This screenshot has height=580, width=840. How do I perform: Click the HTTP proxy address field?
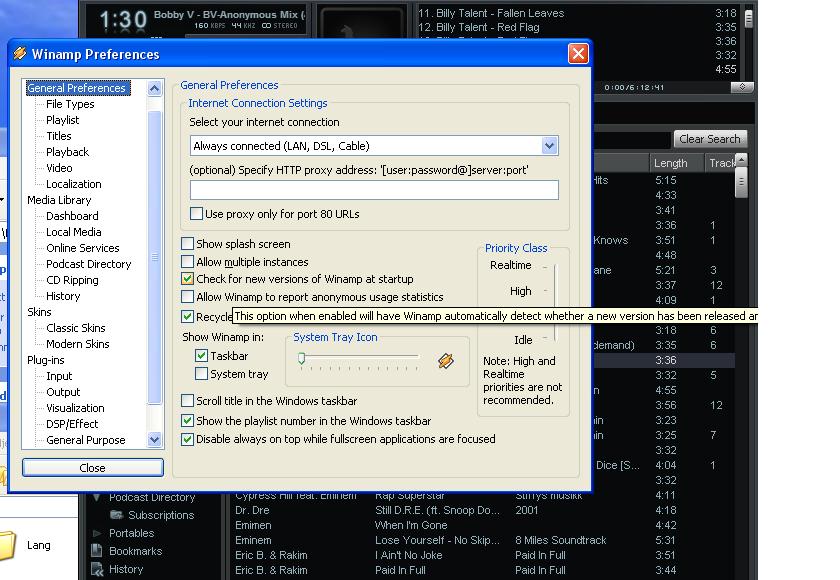click(x=374, y=190)
